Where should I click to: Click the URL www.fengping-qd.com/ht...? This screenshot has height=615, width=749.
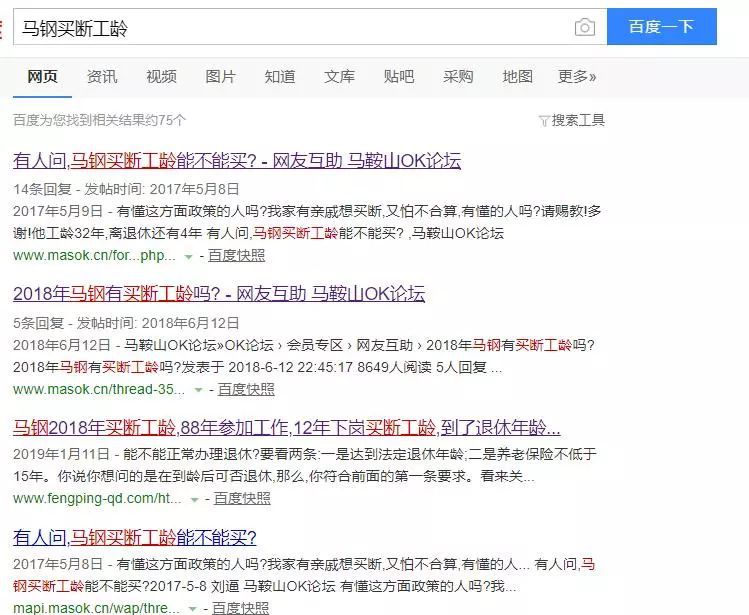(97, 498)
